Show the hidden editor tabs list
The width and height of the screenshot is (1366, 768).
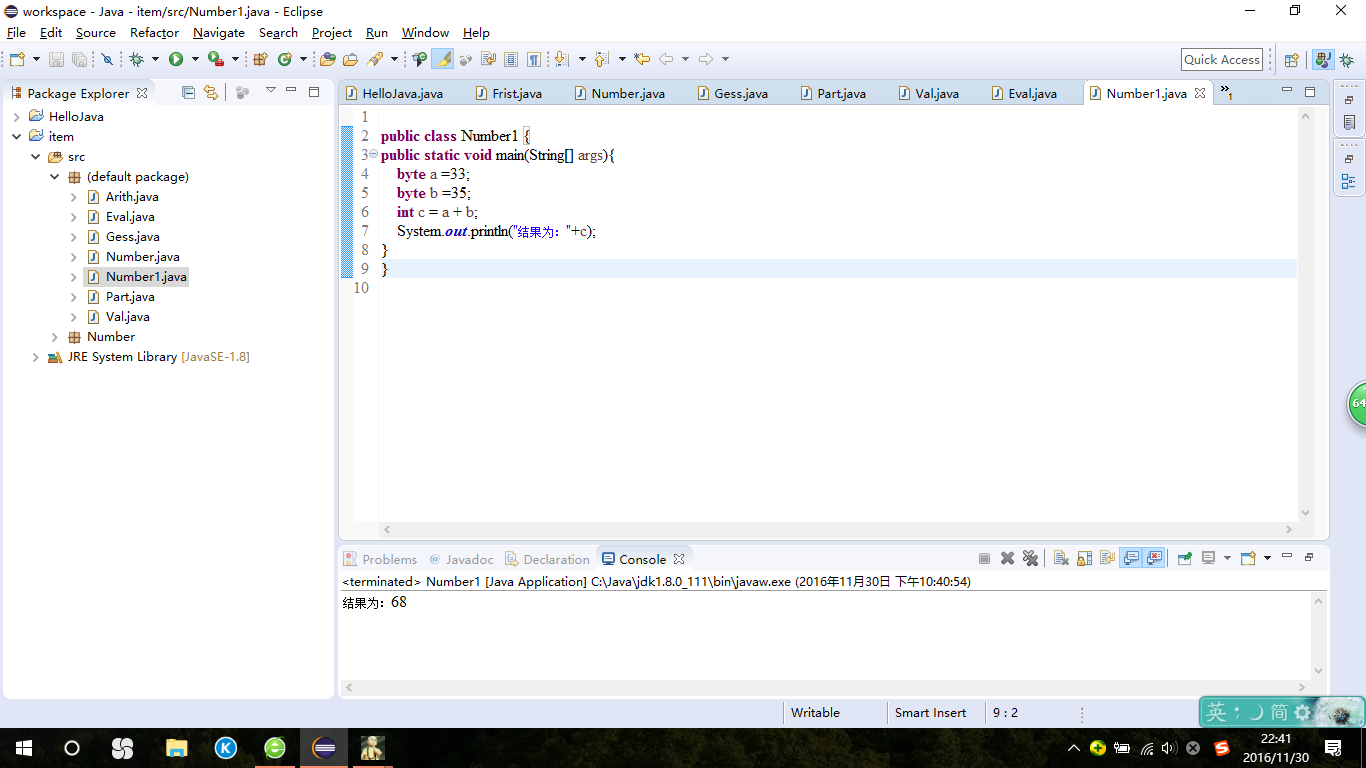point(1226,92)
